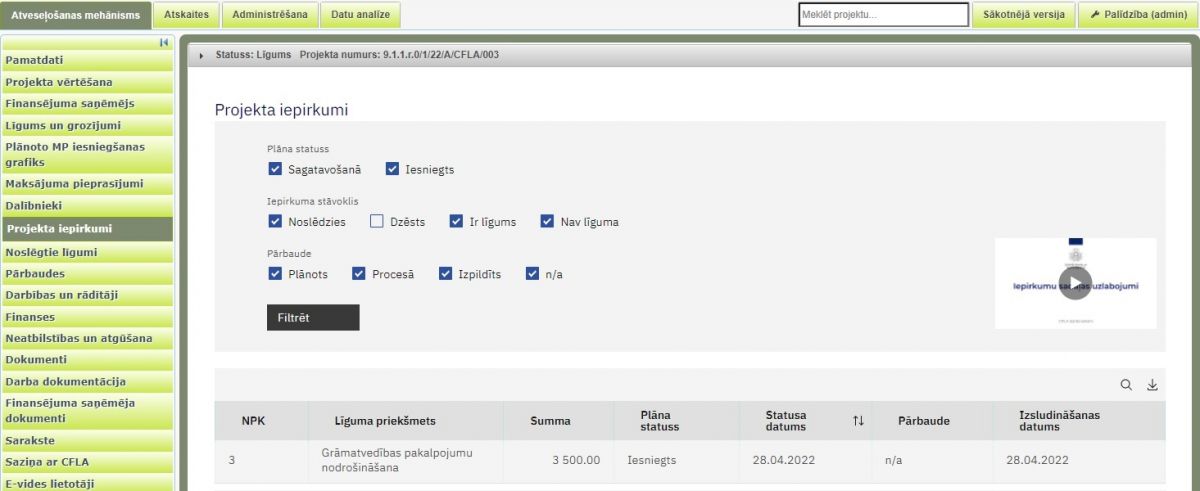Viewport: 1200px width, 491px height.
Task: Open Maksājuma pieprasījumi in sidebar
Action: (74, 184)
